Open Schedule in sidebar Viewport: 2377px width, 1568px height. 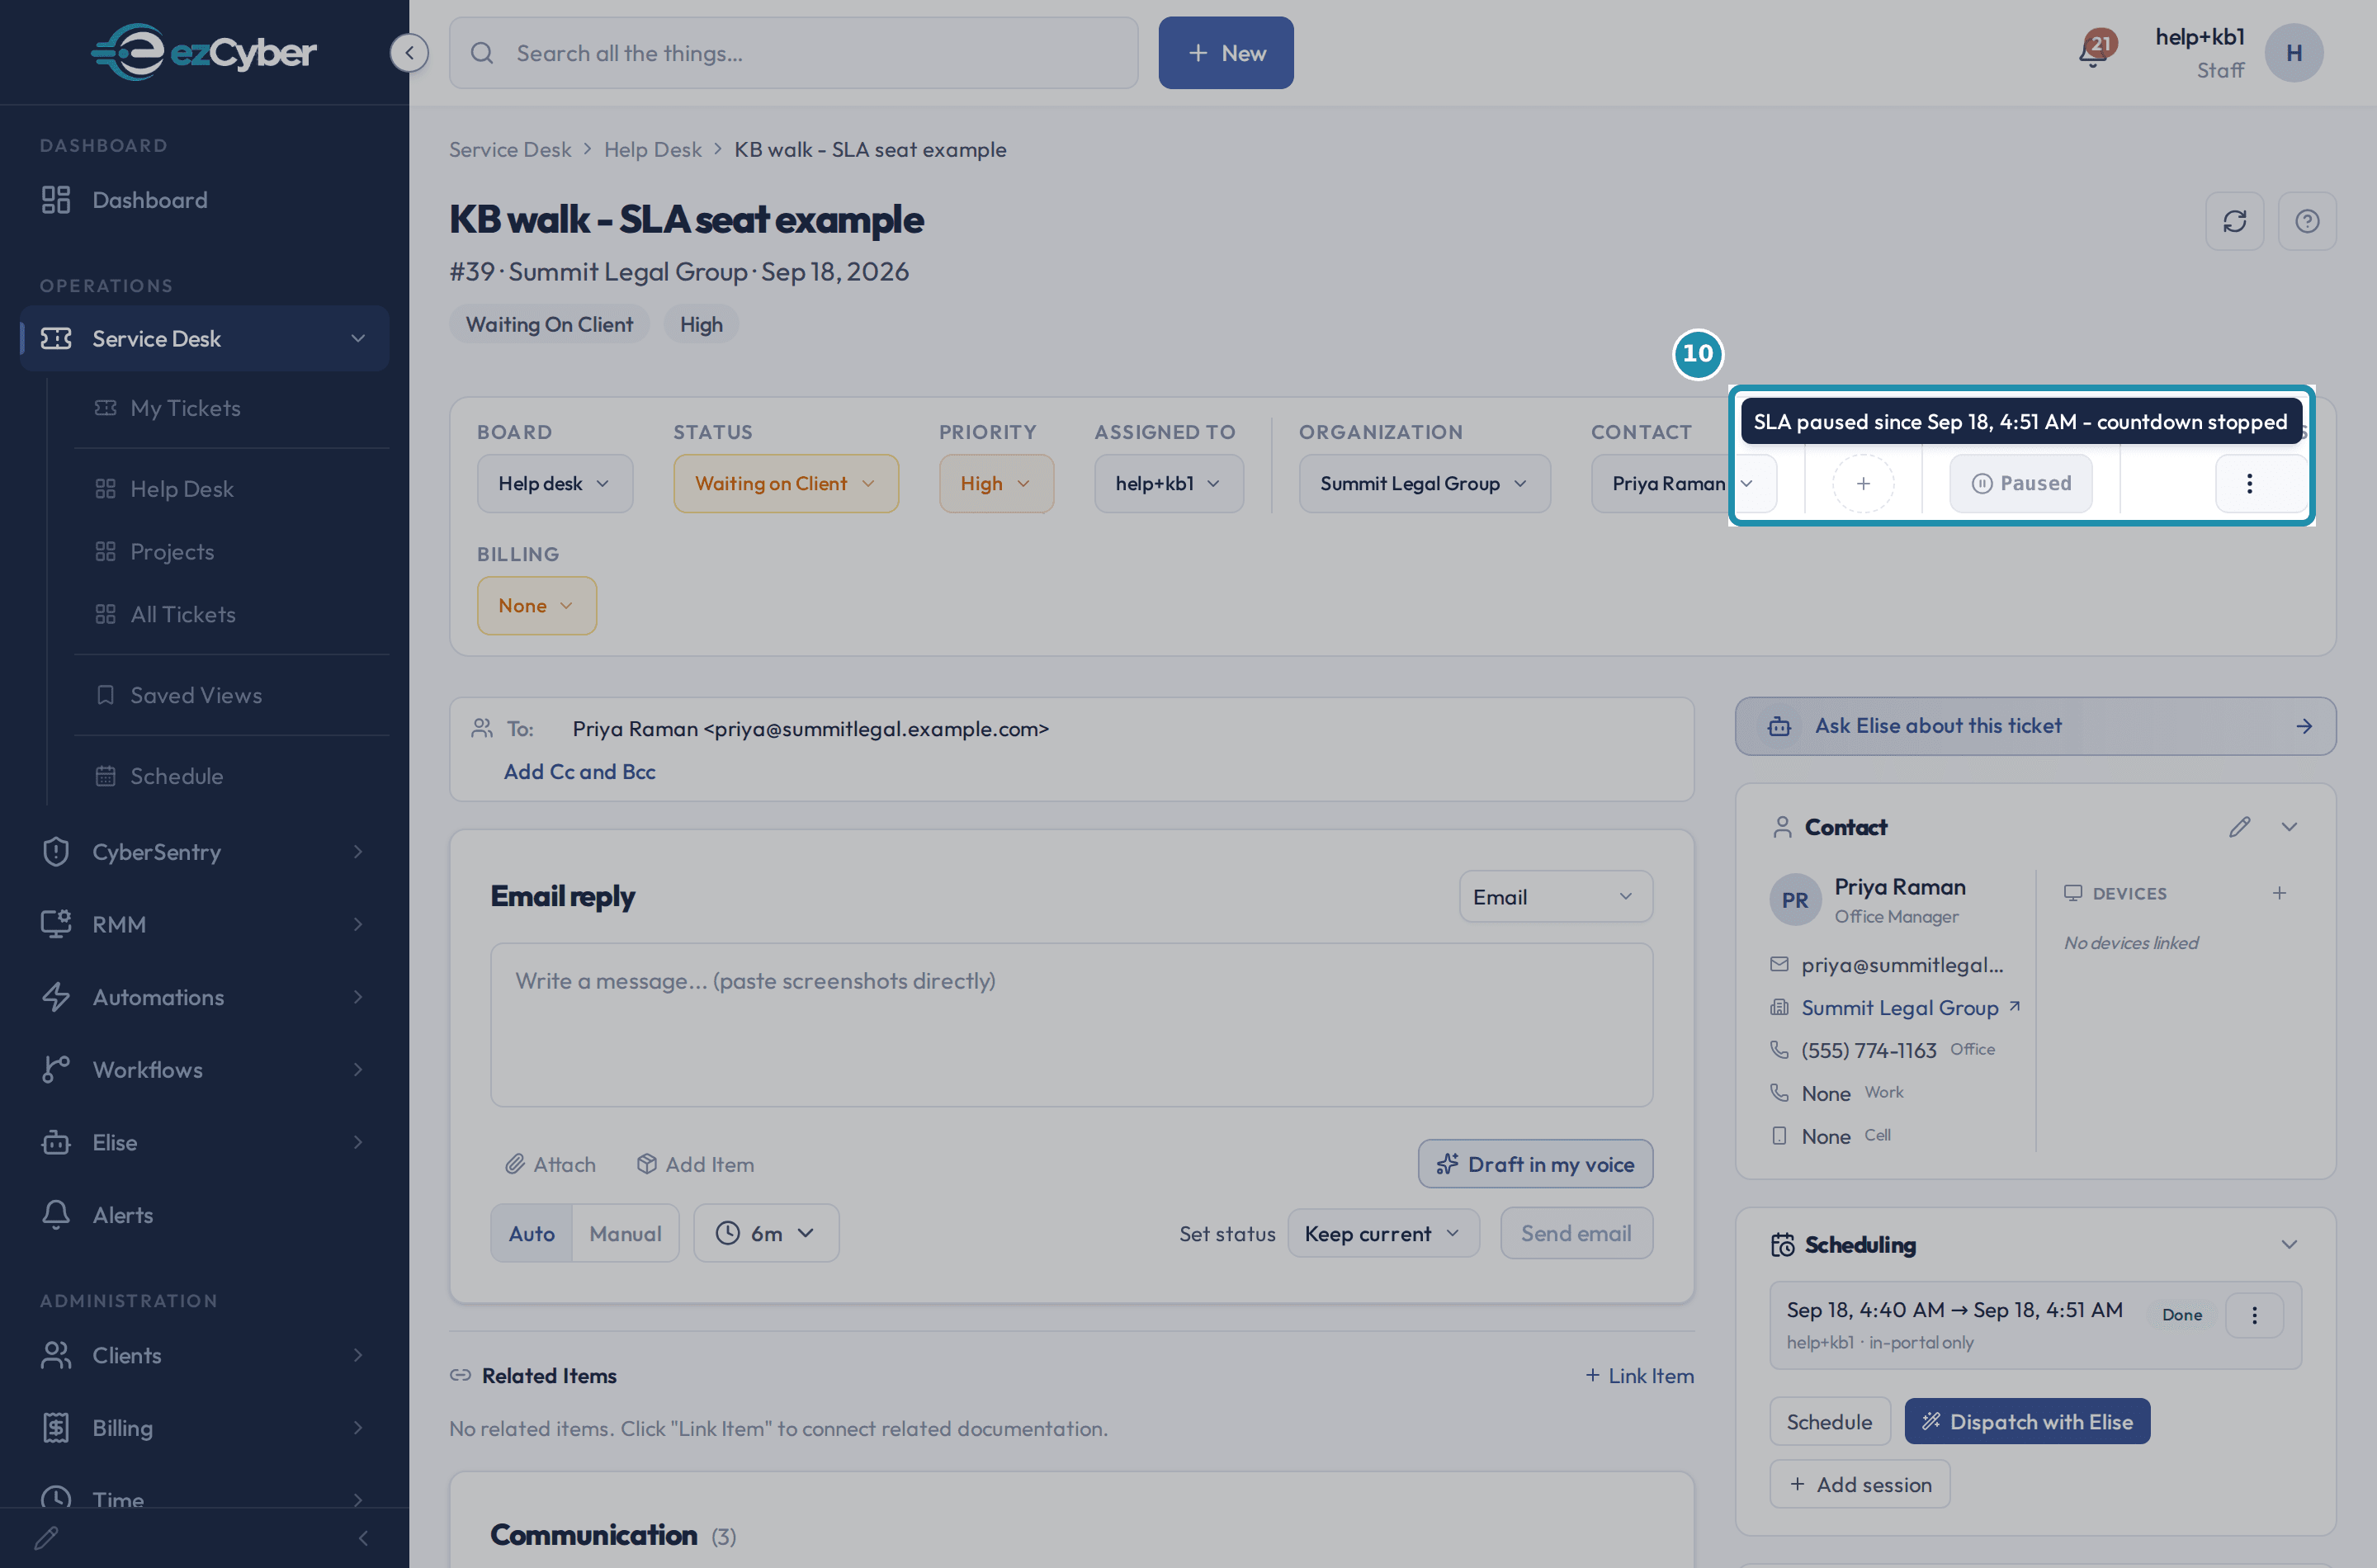232,776
